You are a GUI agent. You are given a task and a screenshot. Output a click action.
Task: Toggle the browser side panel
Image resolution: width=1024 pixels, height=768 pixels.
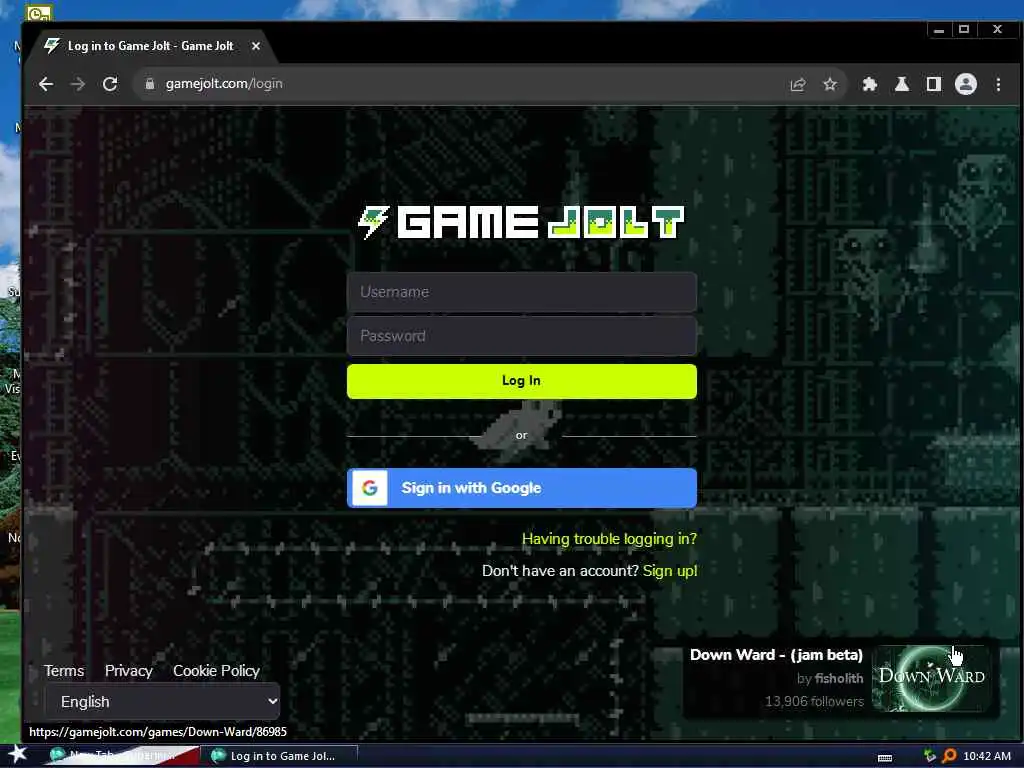click(933, 84)
